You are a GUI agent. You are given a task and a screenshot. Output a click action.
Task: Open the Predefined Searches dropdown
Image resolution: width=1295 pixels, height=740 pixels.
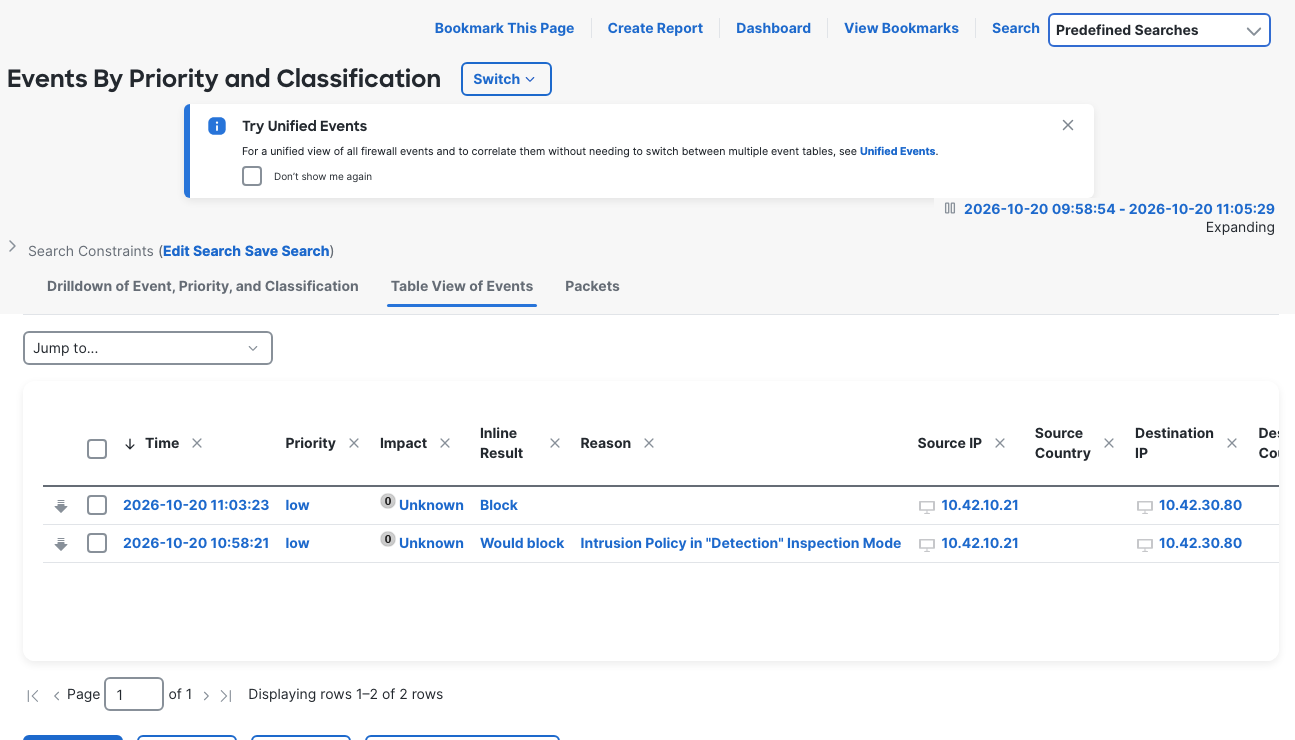[x=1159, y=30]
